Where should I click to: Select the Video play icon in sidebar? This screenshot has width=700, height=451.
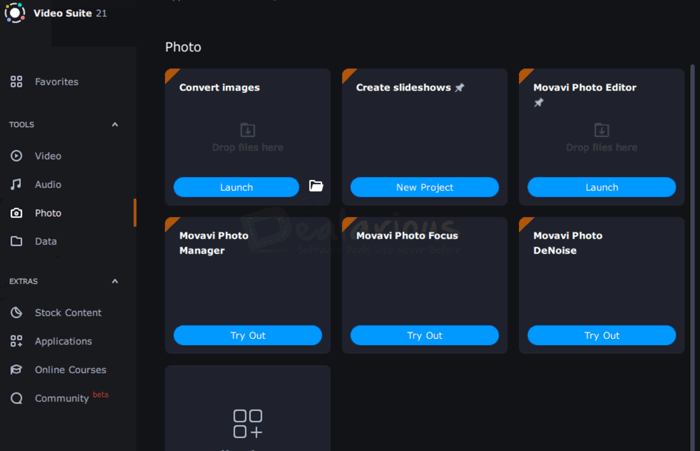tap(17, 155)
